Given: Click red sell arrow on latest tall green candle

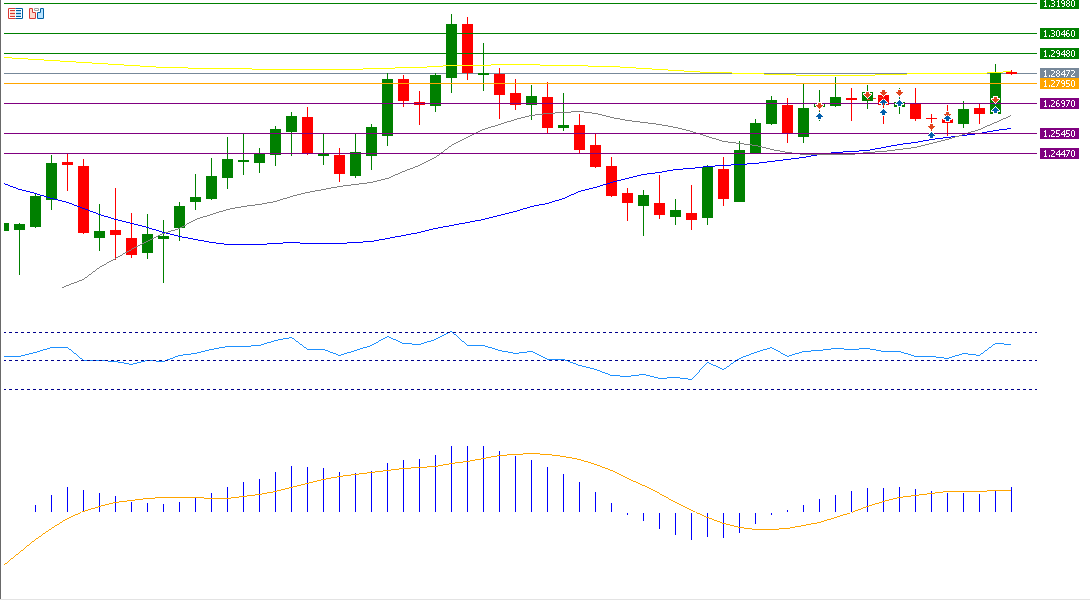Looking at the screenshot, I should [996, 99].
